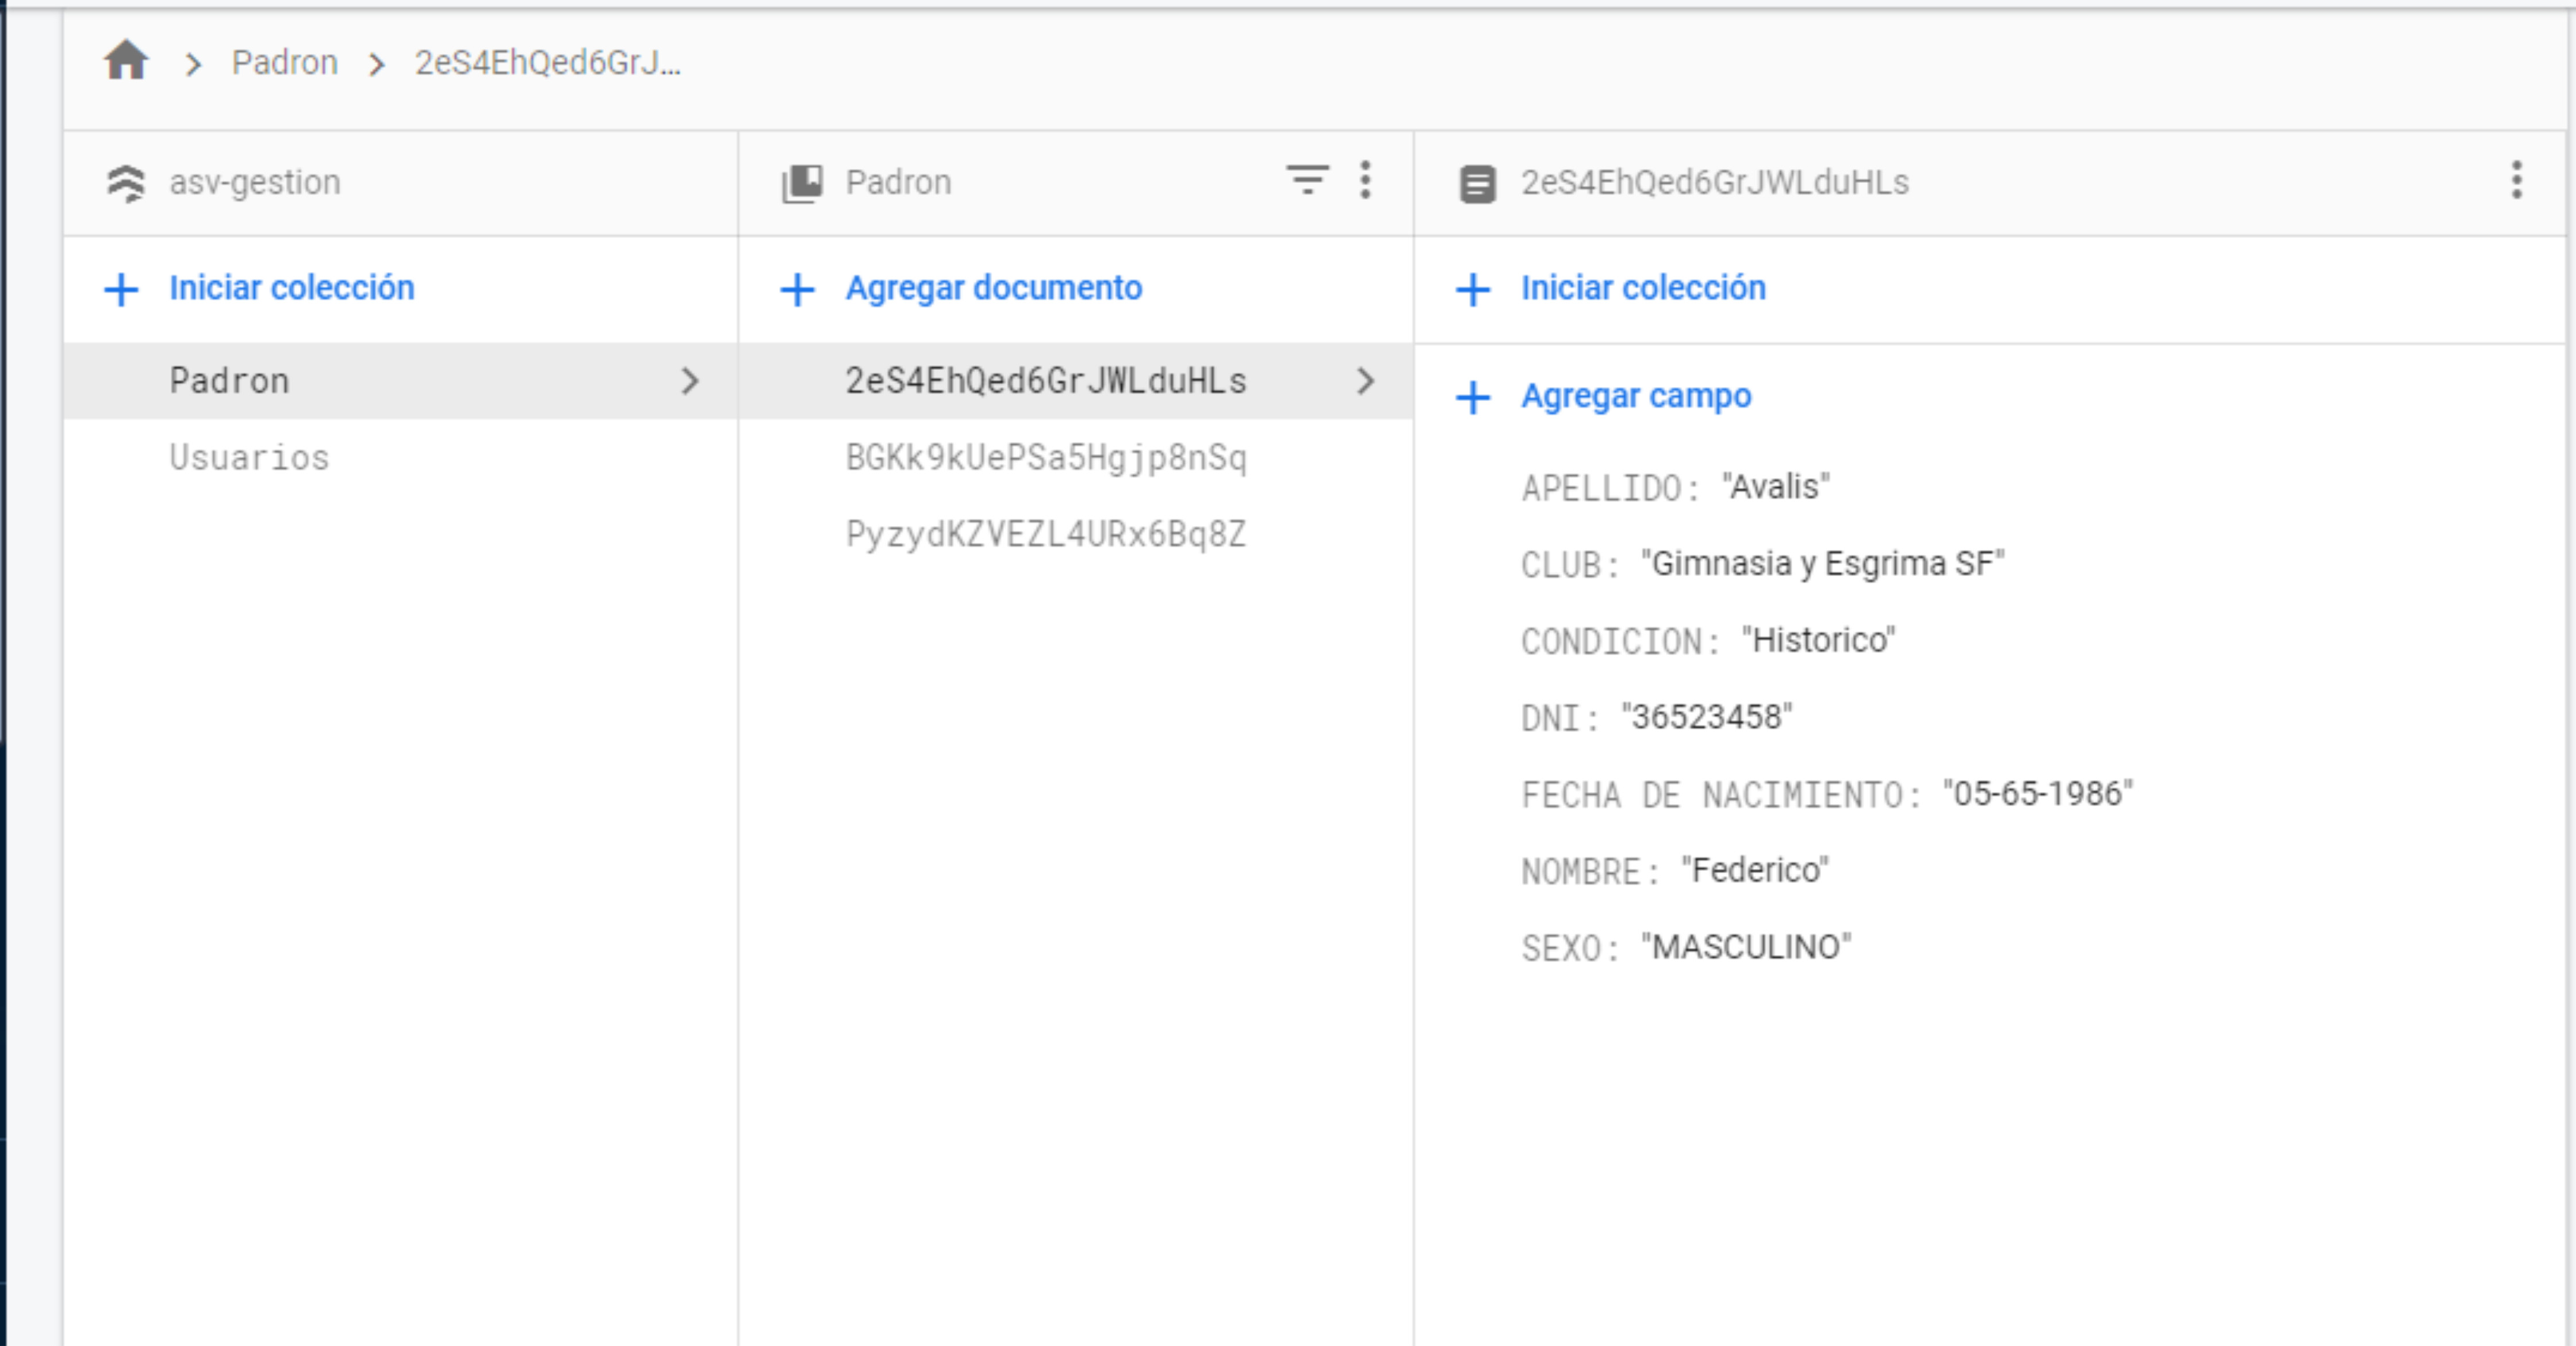Go to the home root icon in breadcrumb
The width and height of the screenshot is (2576, 1346).
(x=126, y=62)
